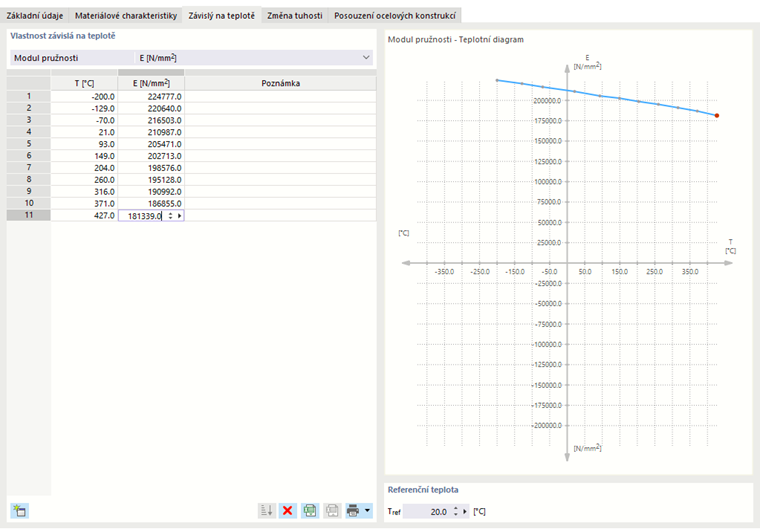
Task: Click the E value 210987.0
Action: (x=151, y=132)
